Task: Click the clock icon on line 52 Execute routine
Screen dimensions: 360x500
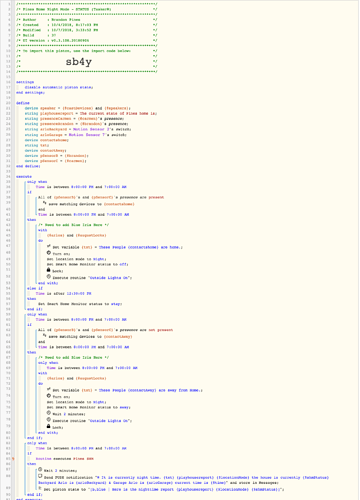Action: tap(49, 277)
